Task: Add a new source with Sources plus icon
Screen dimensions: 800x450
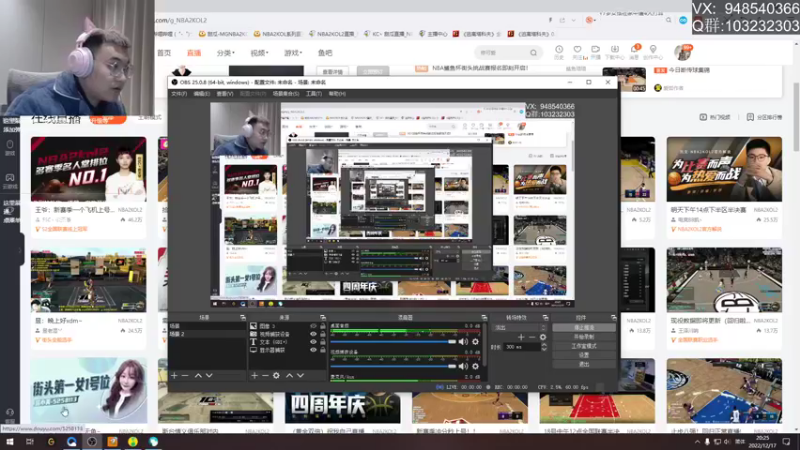Action: (254, 376)
